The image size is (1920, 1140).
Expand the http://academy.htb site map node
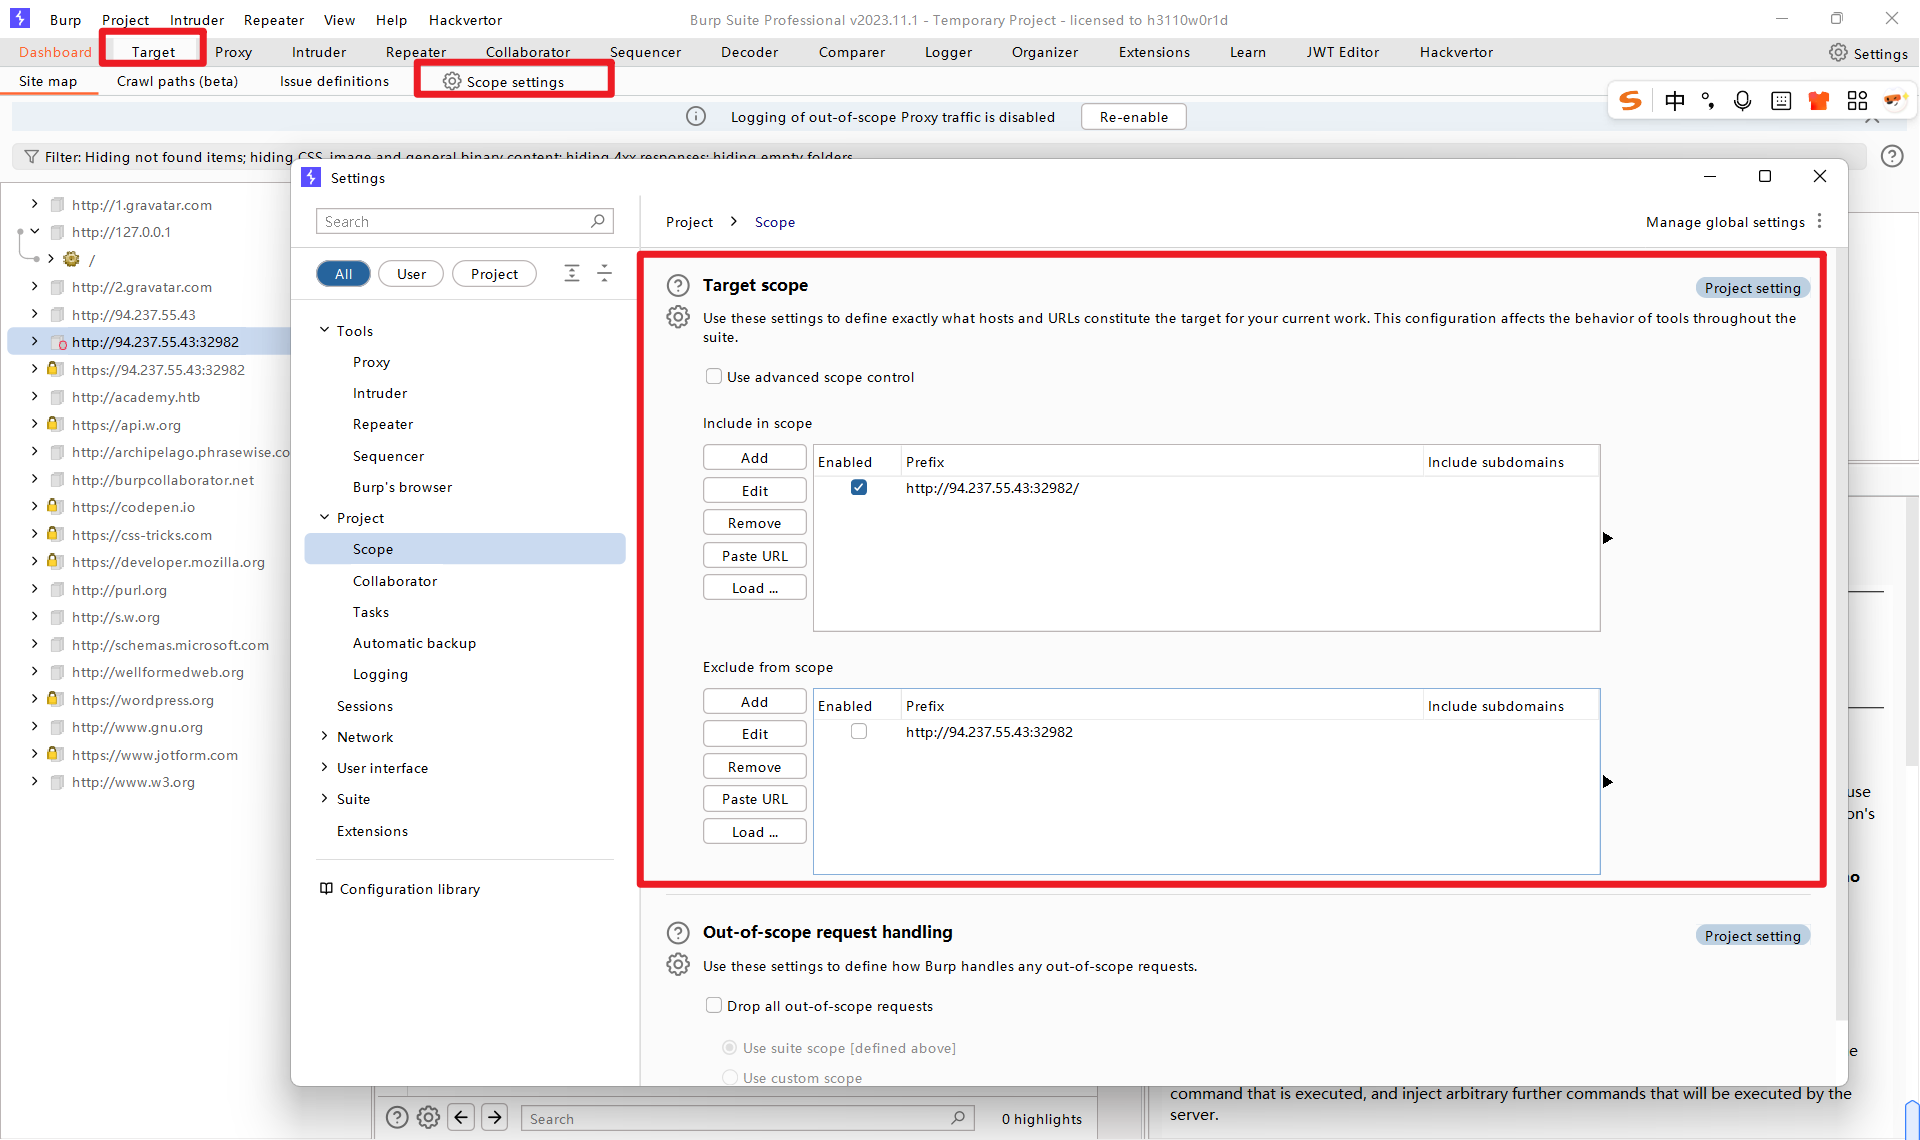point(34,397)
